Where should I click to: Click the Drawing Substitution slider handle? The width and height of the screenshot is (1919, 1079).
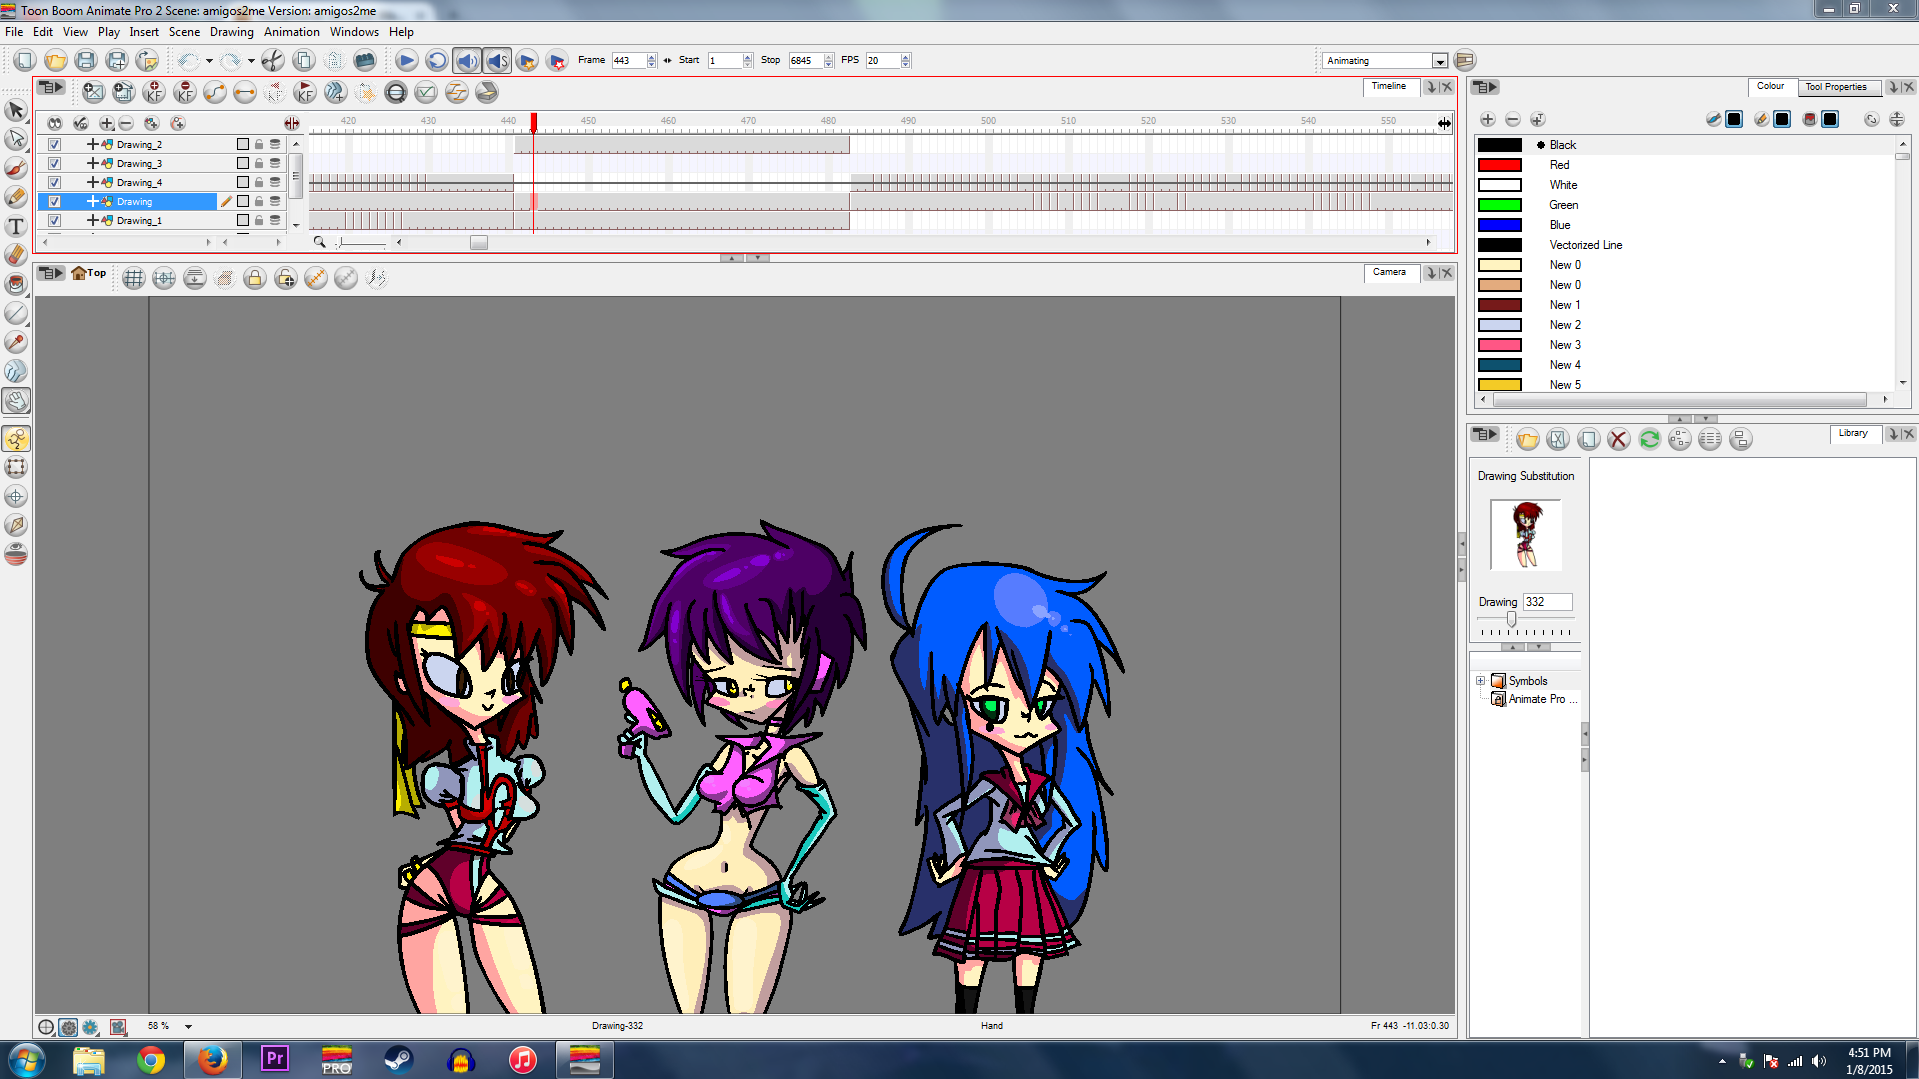tap(1511, 620)
